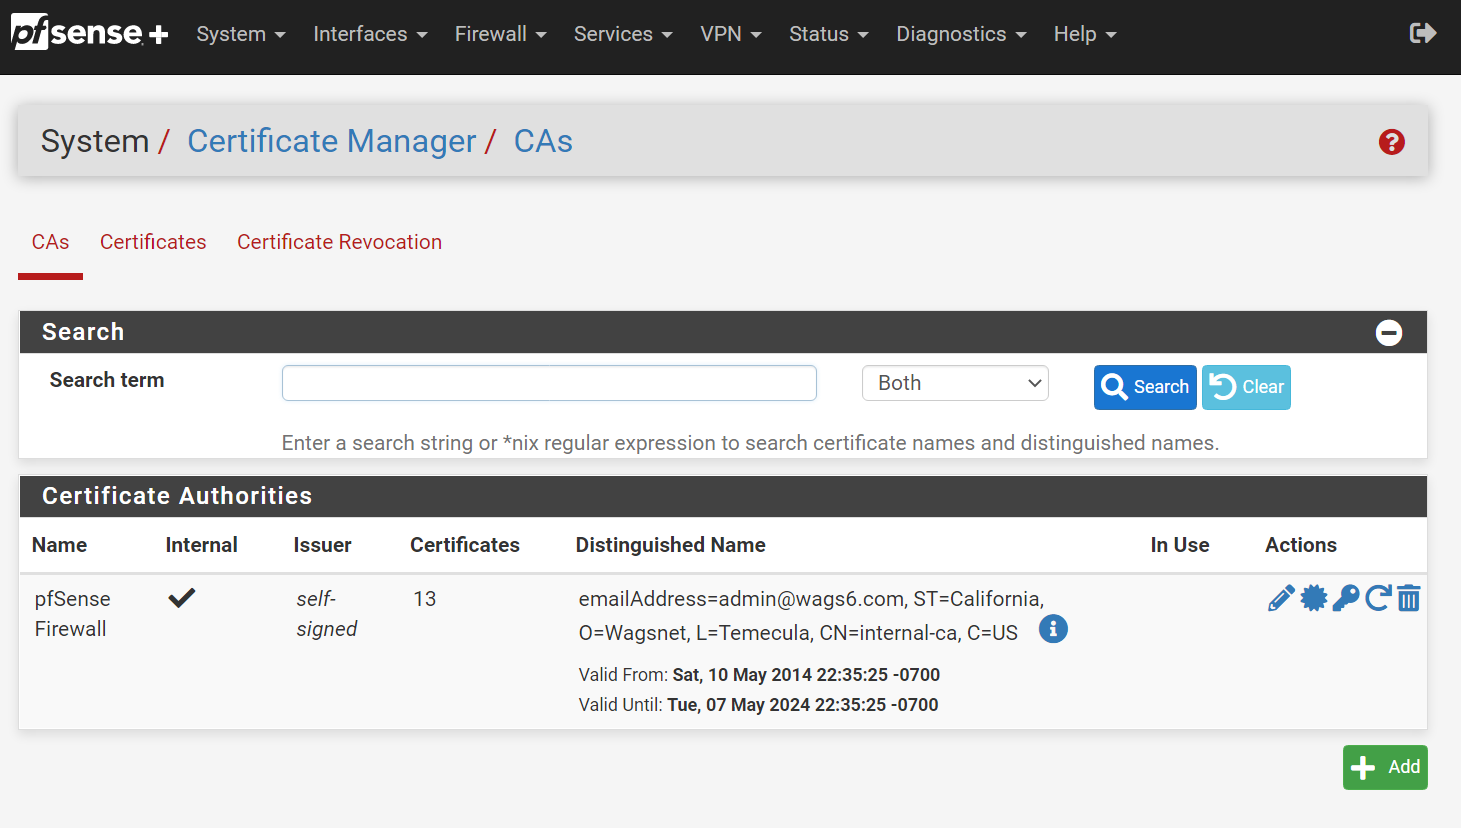Viewport: 1461px width, 828px height.
Task: Open the red help question mark icon
Action: pyautogui.click(x=1391, y=142)
